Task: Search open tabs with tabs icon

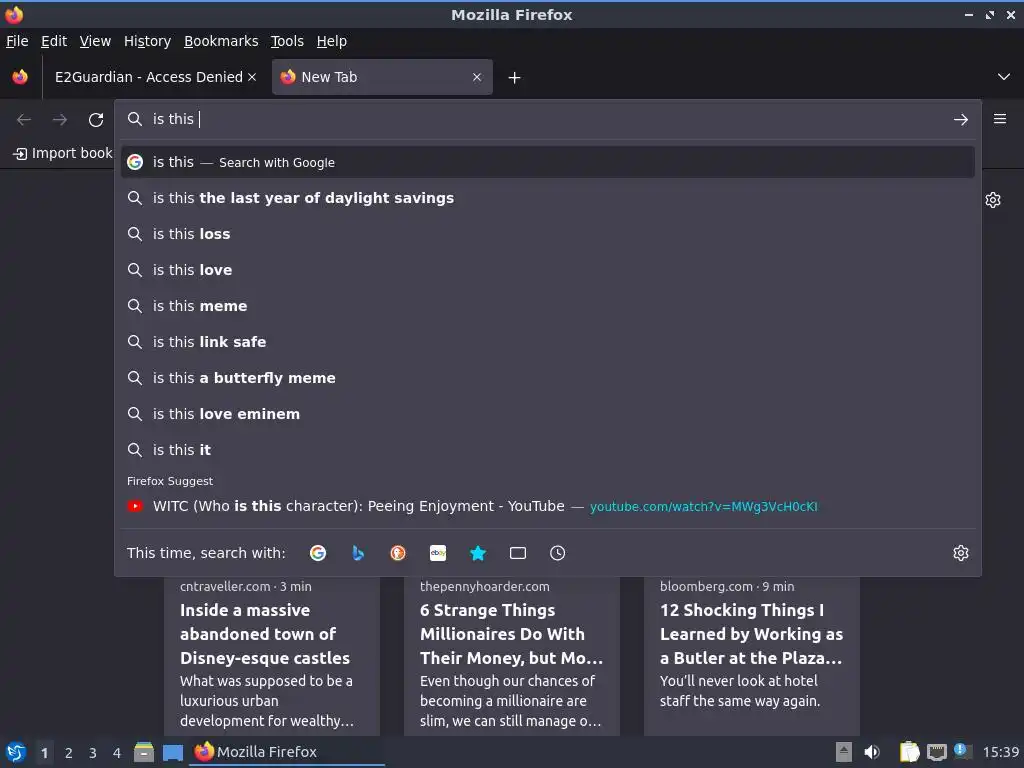Action: coord(518,553)
